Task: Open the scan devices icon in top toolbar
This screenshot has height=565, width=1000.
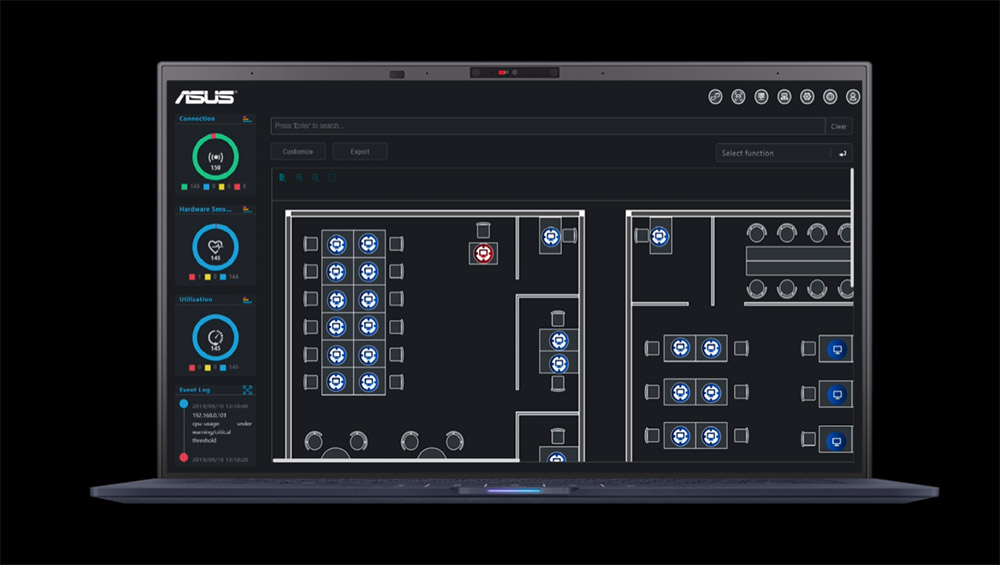Action: [x=738, y=97]
